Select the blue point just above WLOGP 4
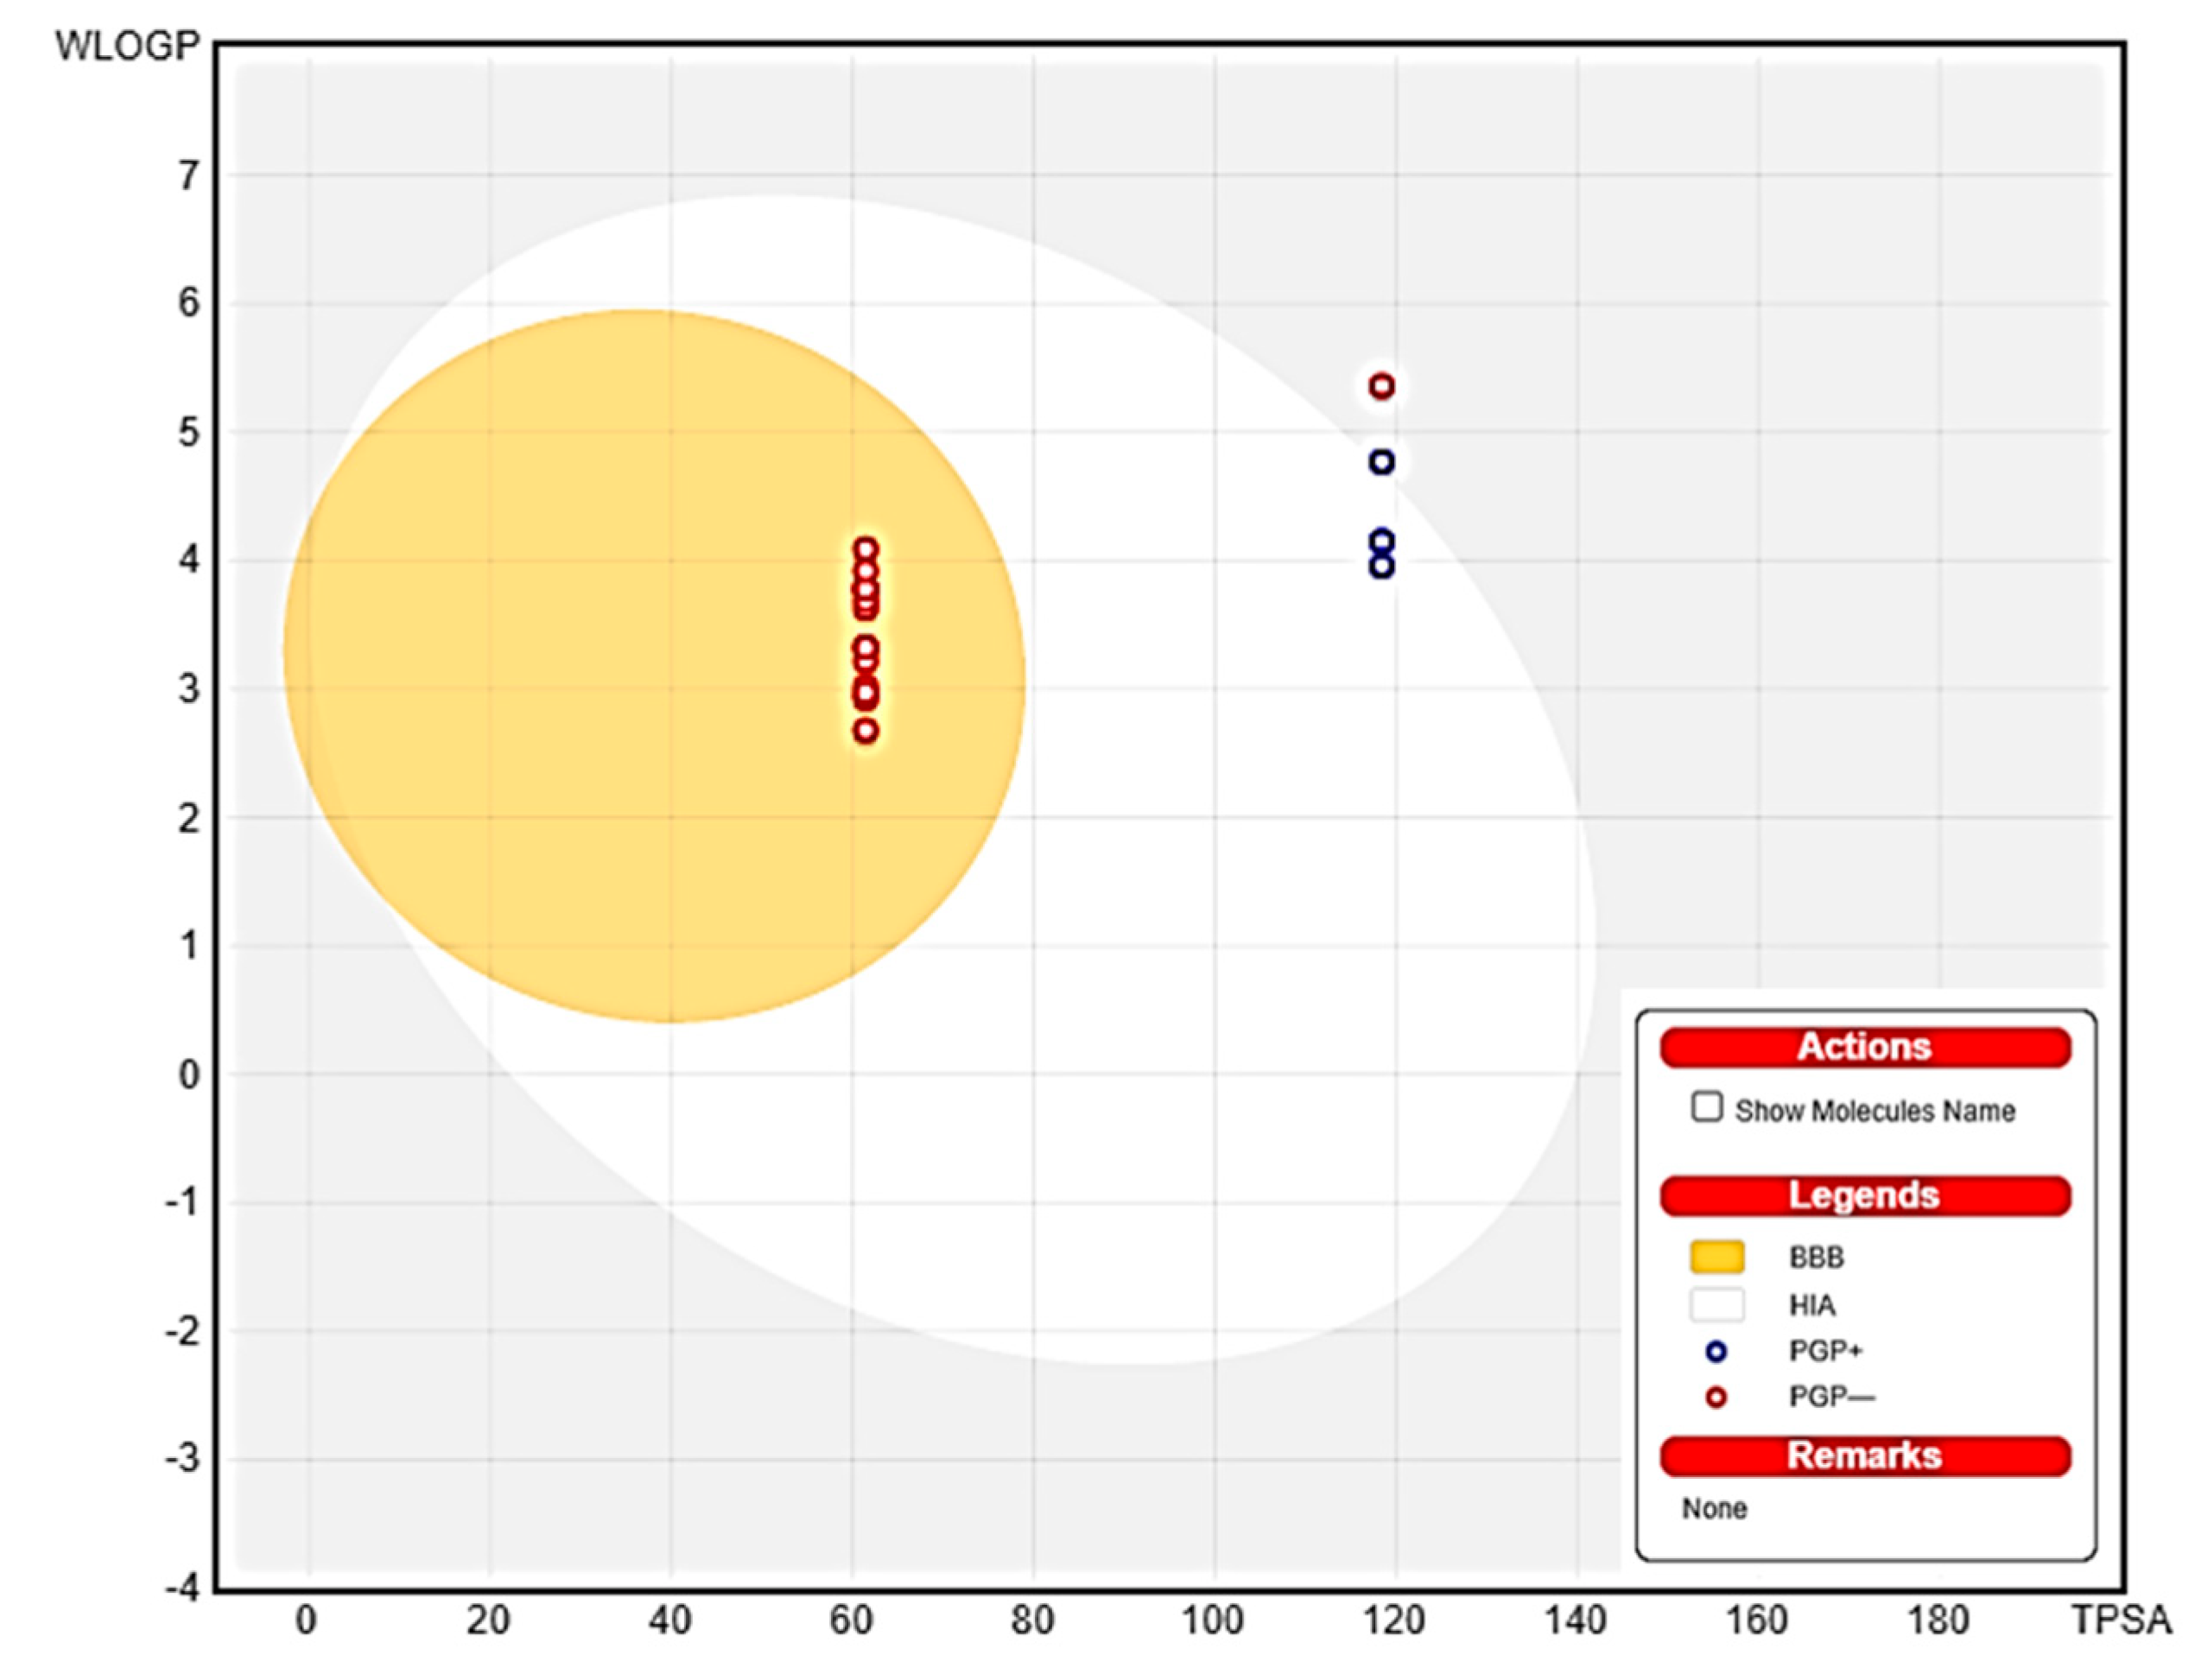This screenshot has width=2195, height=1680. 1381,541
